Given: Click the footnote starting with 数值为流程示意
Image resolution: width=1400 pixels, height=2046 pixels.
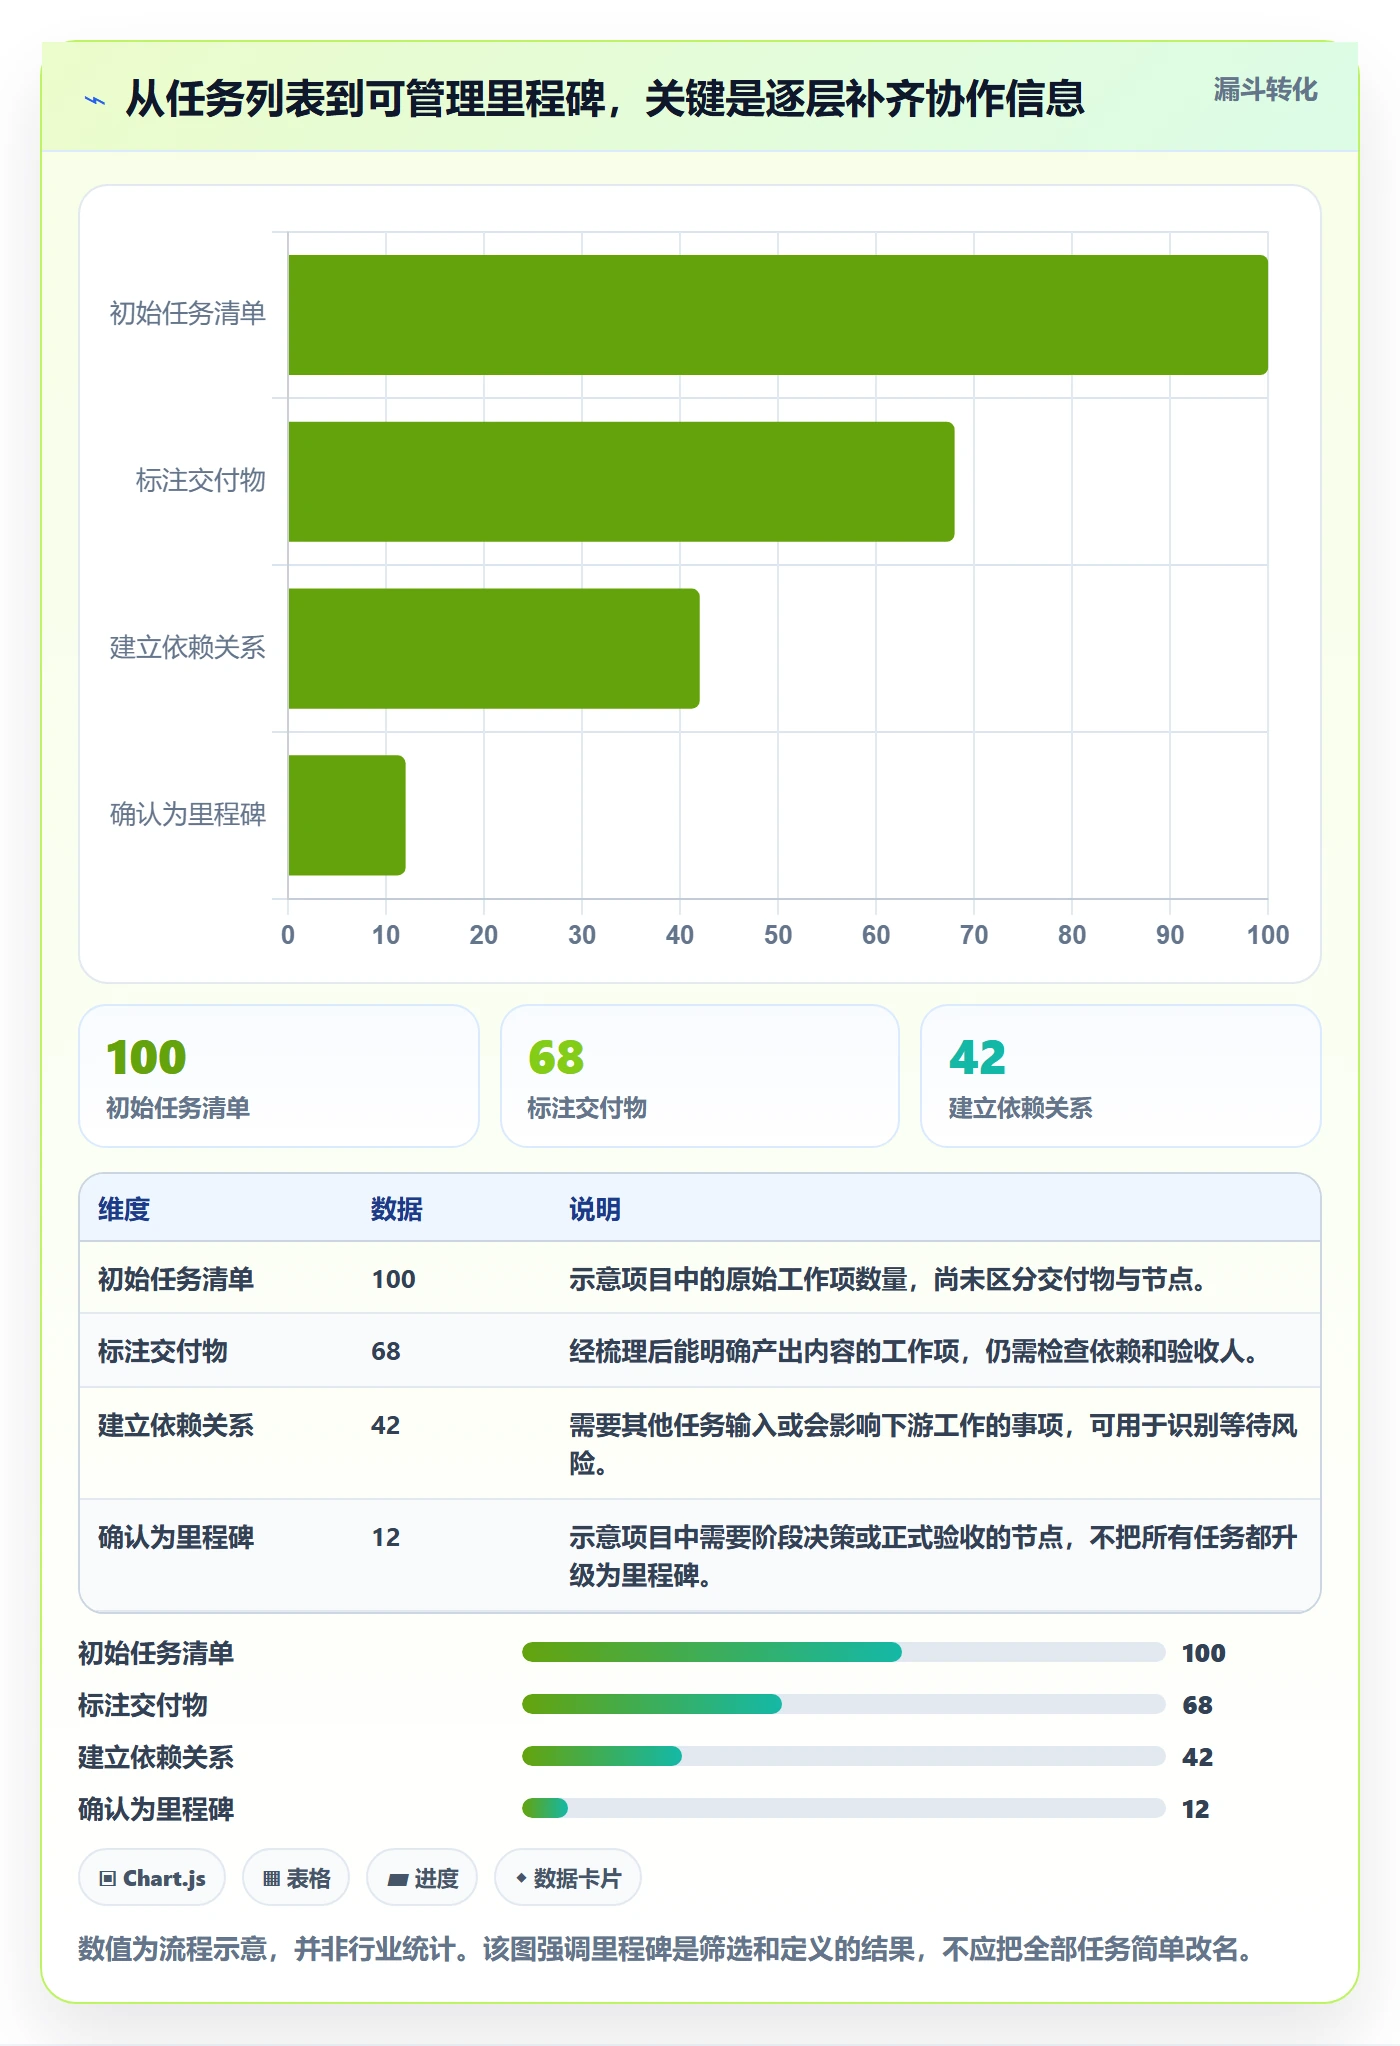Looking at the screenshot, I should (666, 1949).
